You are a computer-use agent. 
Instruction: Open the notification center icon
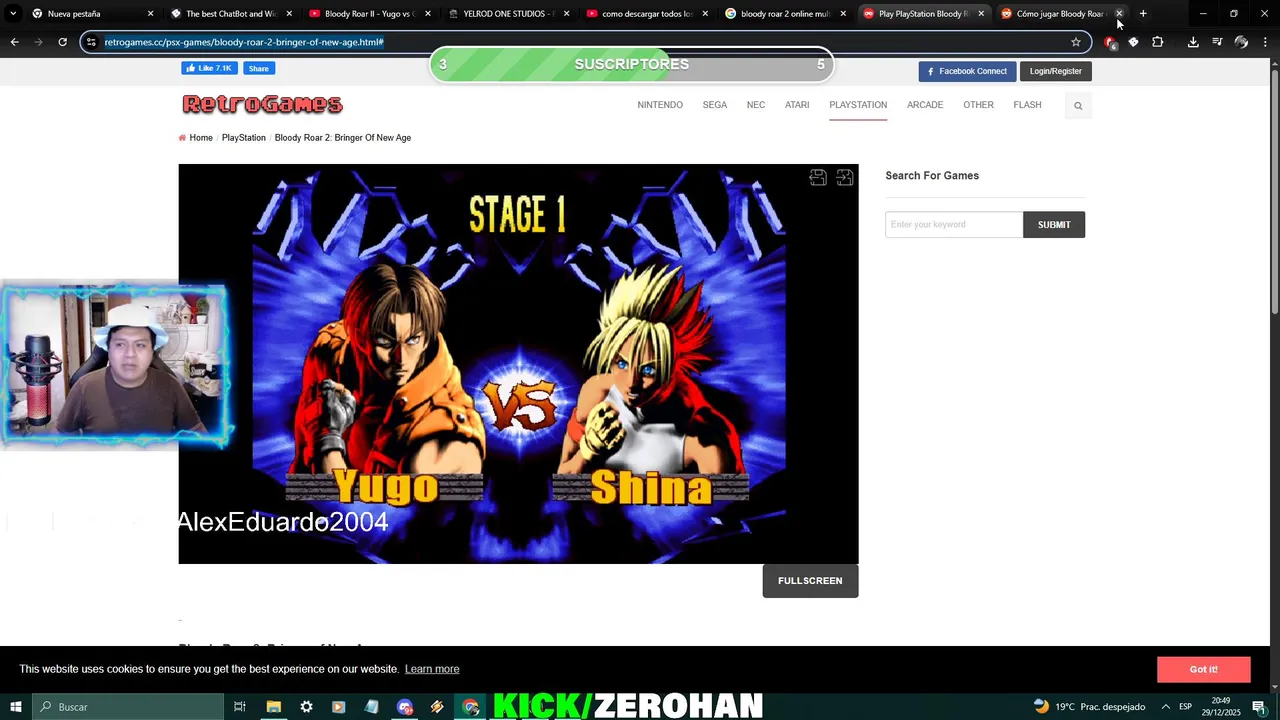[1259, 707]
